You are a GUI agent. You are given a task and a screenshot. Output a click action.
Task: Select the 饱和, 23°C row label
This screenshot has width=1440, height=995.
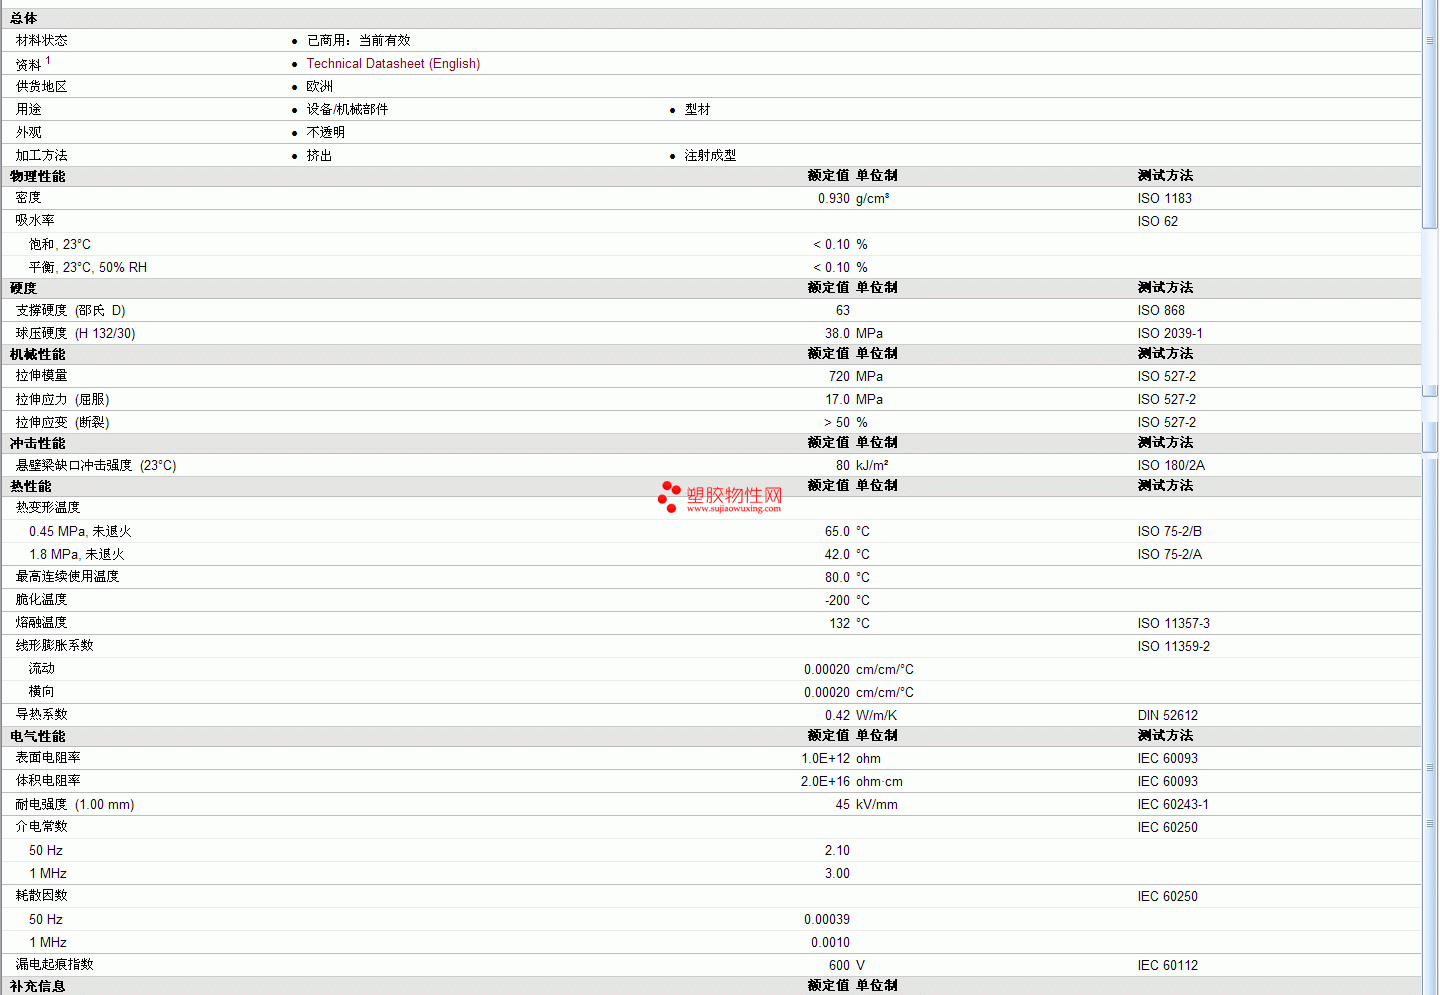(x=60, y=244)
